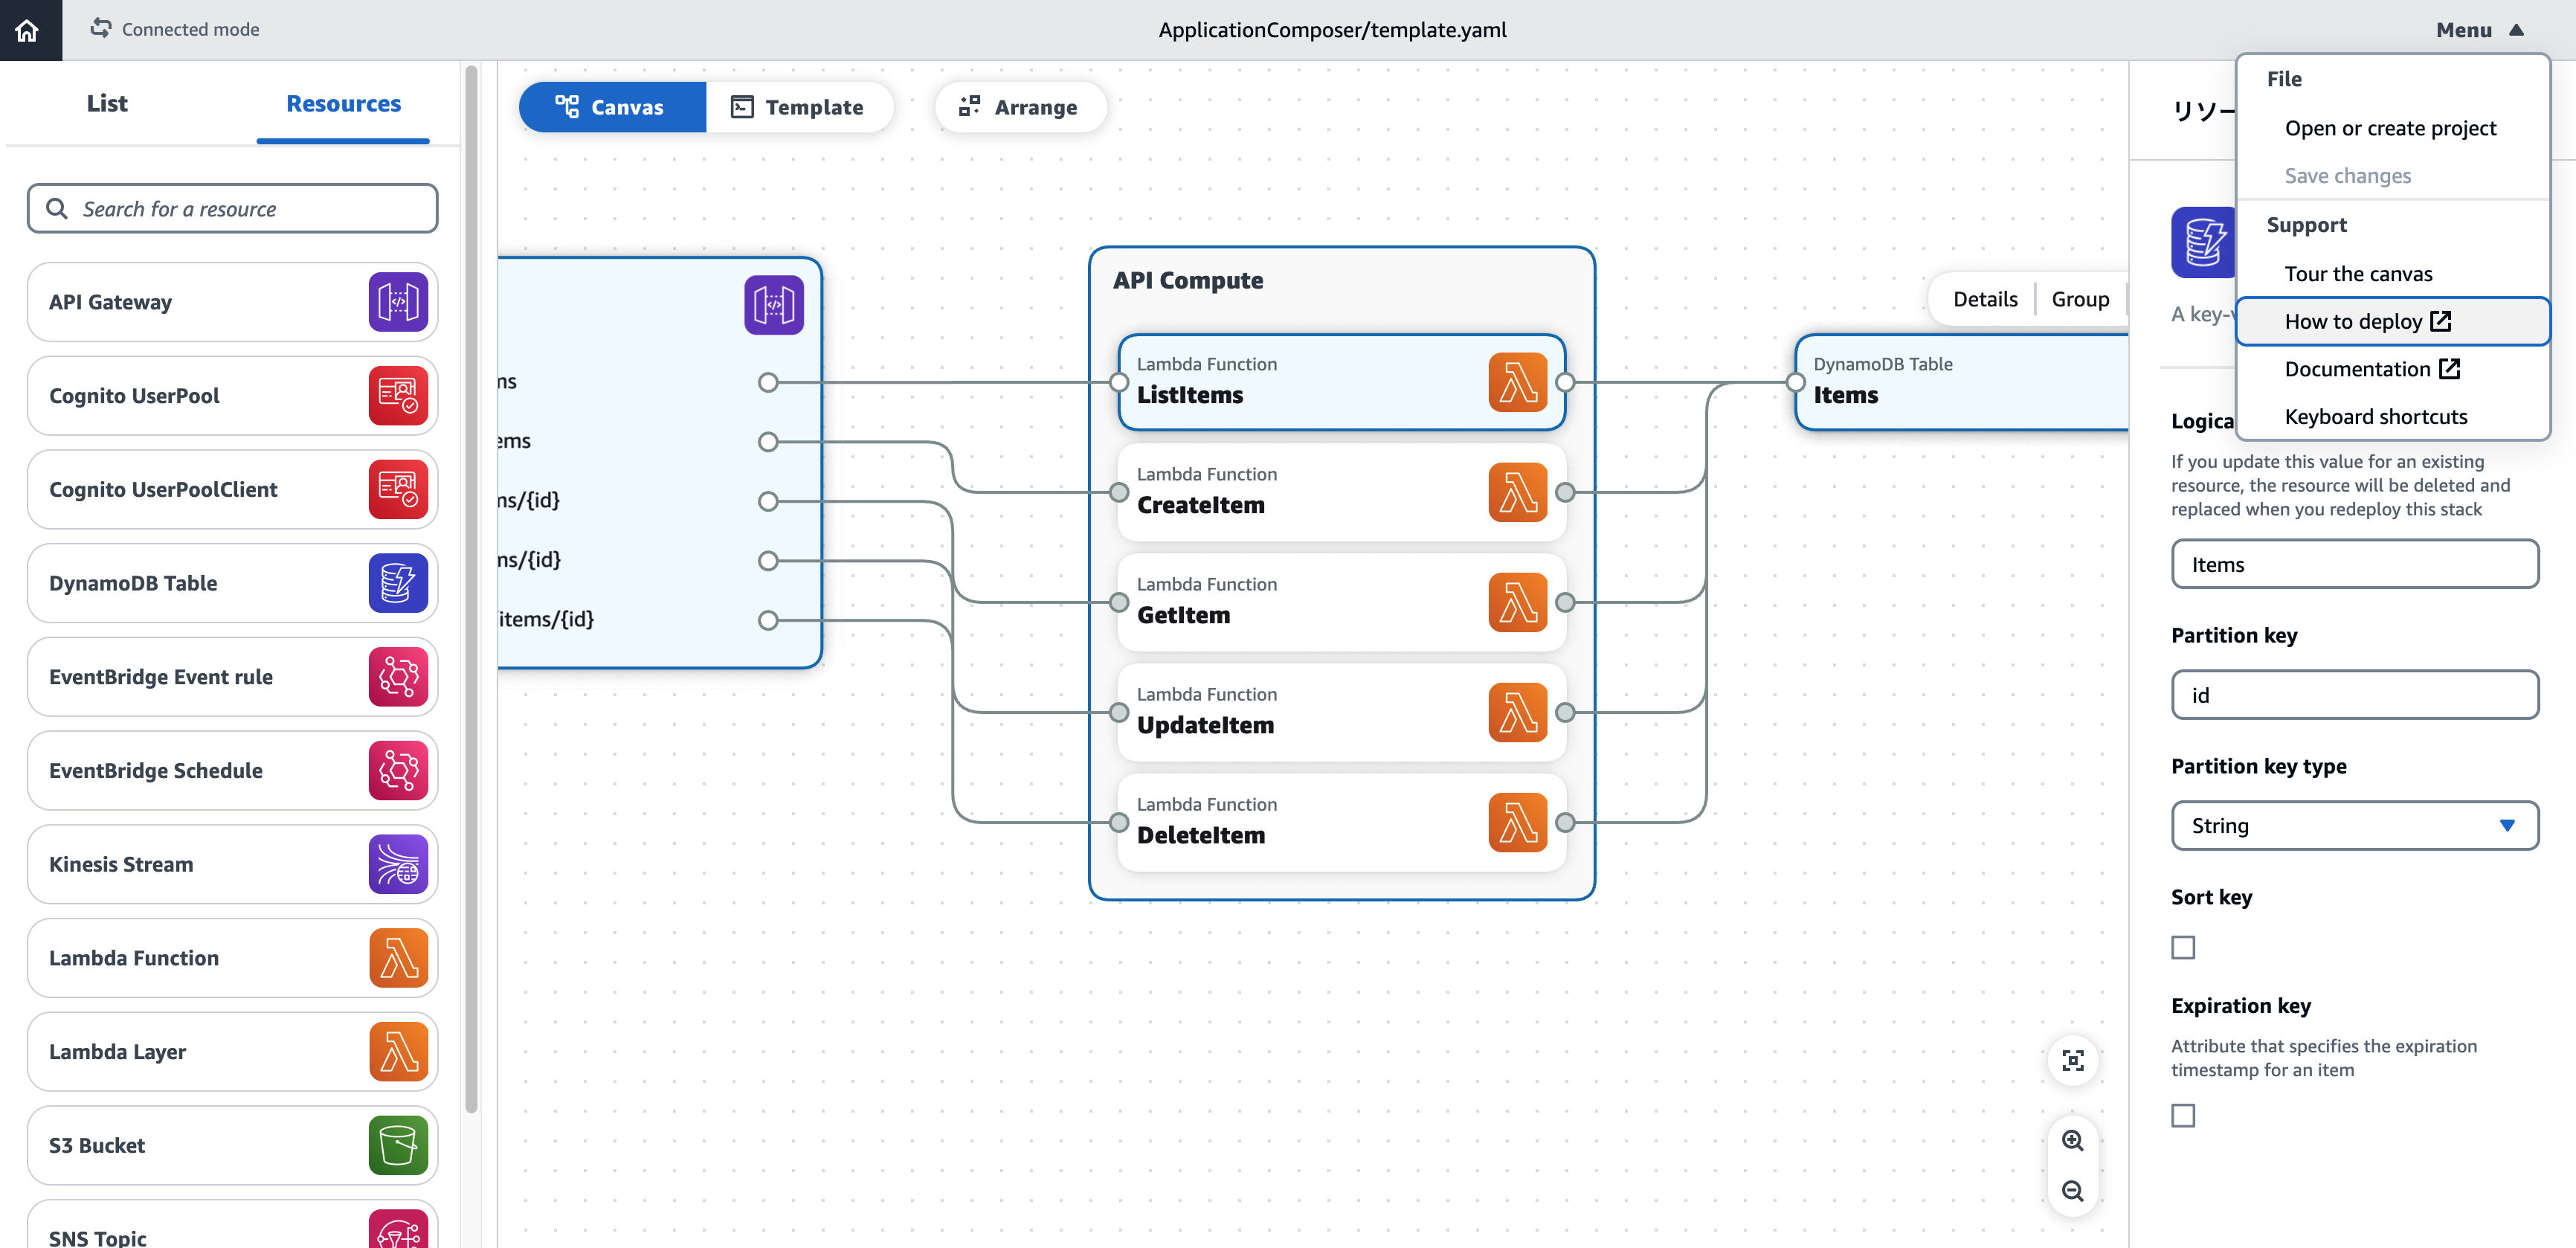Viewport: 2576px width, 1248px height.
Task: Click the Group button
Action: point(2080,299)
